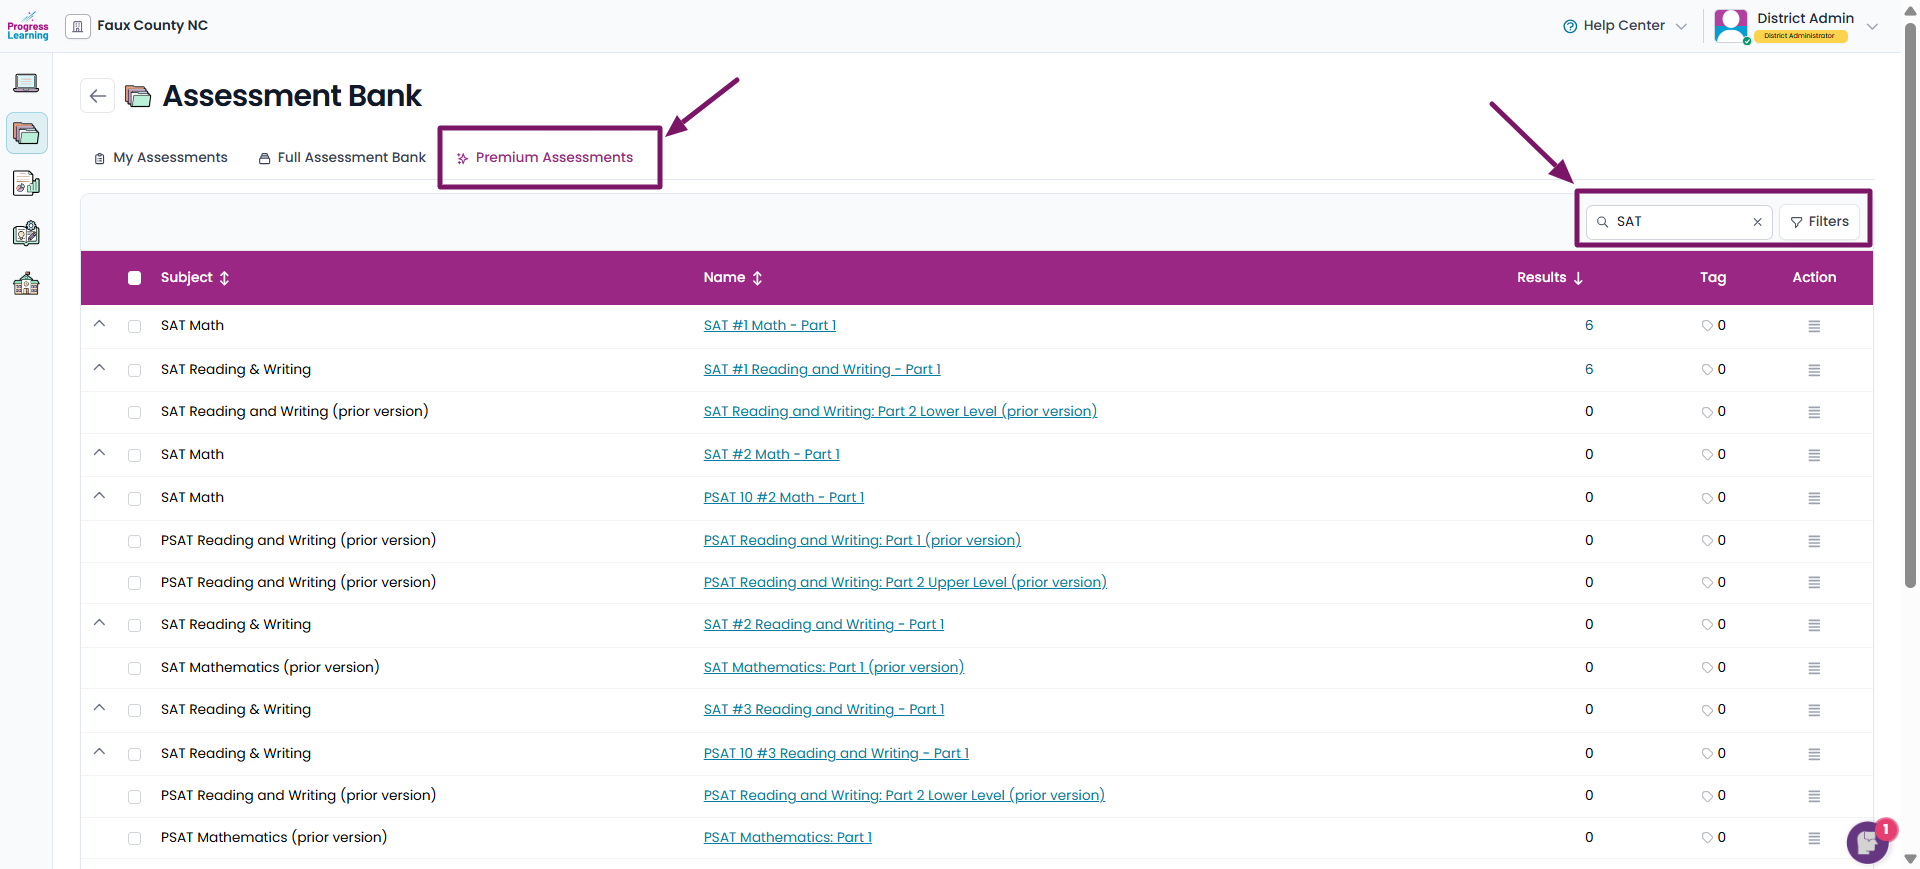Open the SAT #2 Reading and Writing link
The image size is (1920, 869).
pyautogui.click(x=824, y=625)
